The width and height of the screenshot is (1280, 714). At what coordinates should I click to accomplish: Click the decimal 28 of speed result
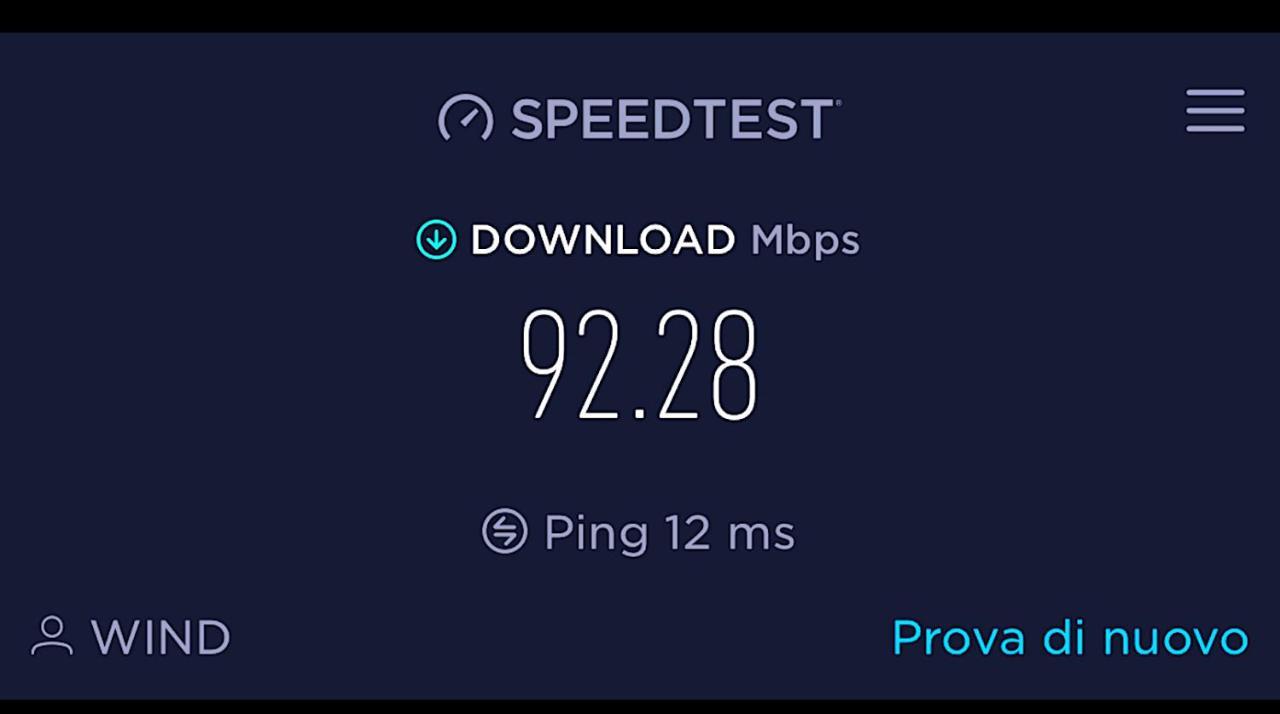[705, 365]
